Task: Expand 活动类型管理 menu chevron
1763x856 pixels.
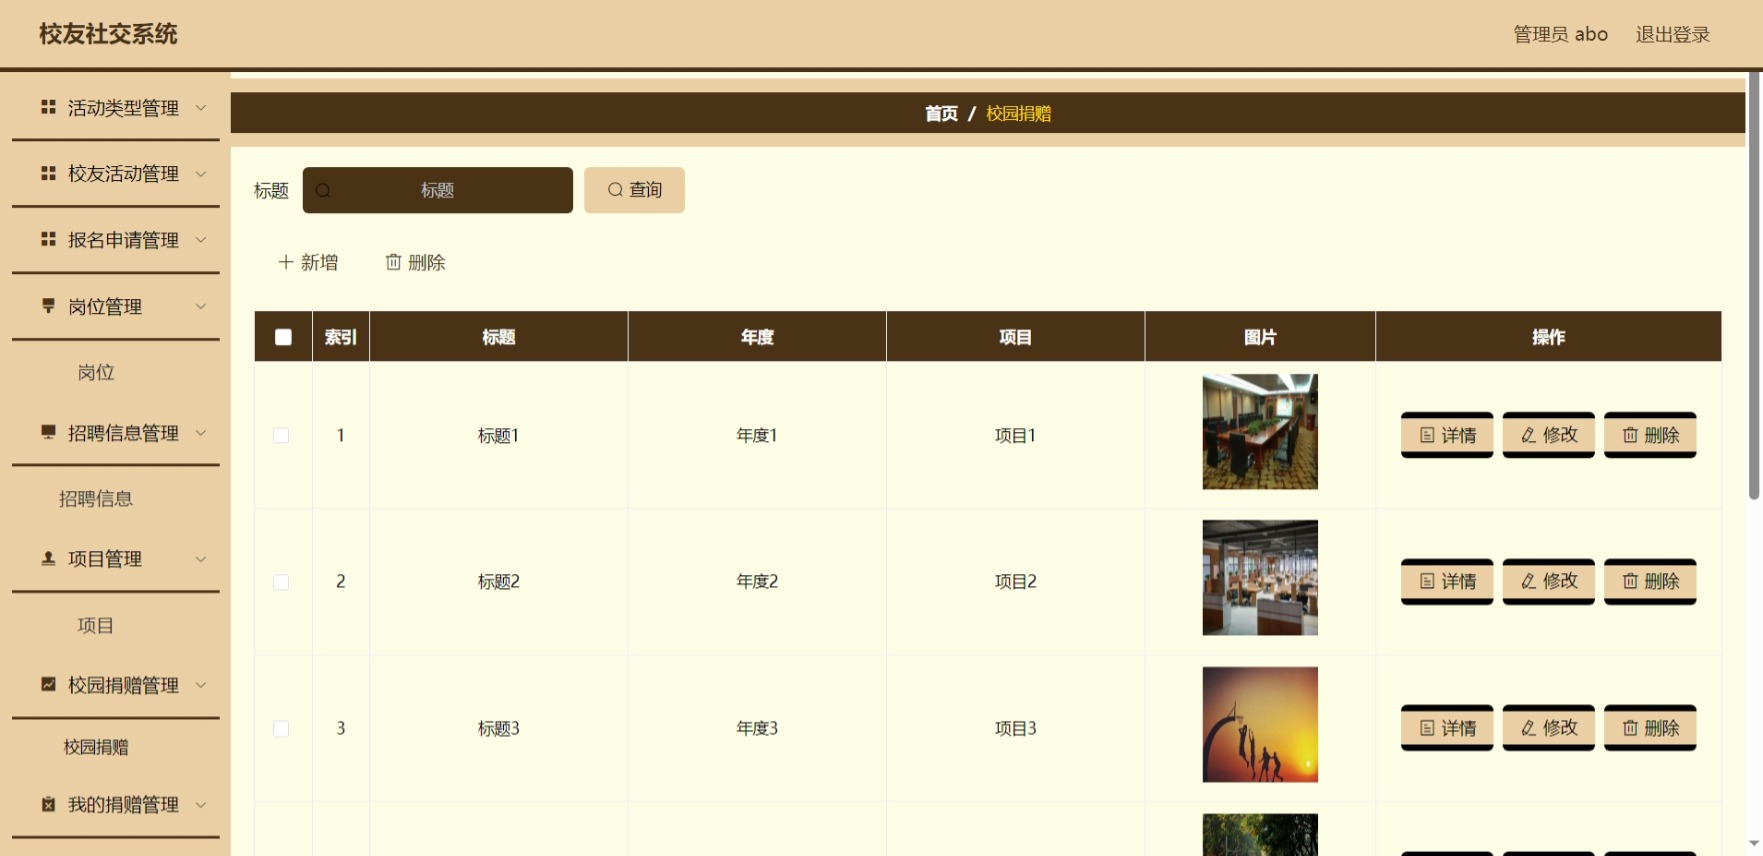Action: pos(201,107)
